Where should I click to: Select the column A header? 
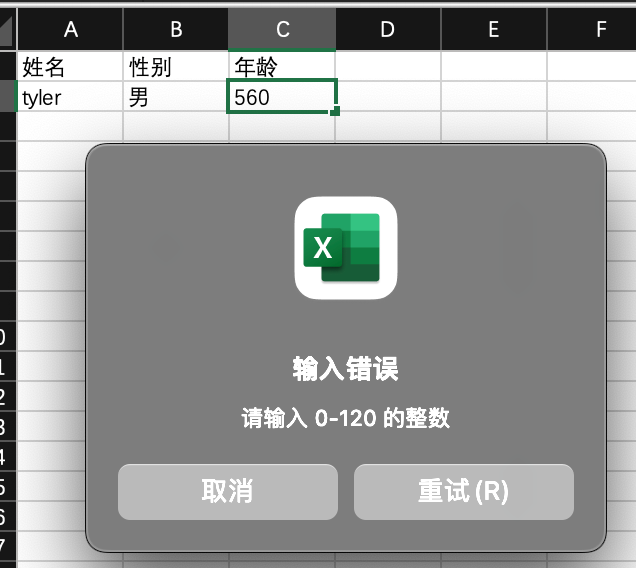(x=70, y=30)
